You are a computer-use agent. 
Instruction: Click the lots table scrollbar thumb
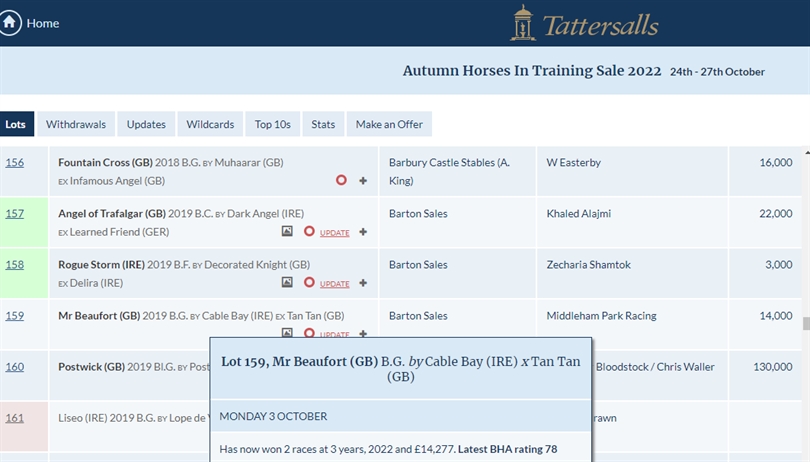pyautogui.click(x=806, y=324)
